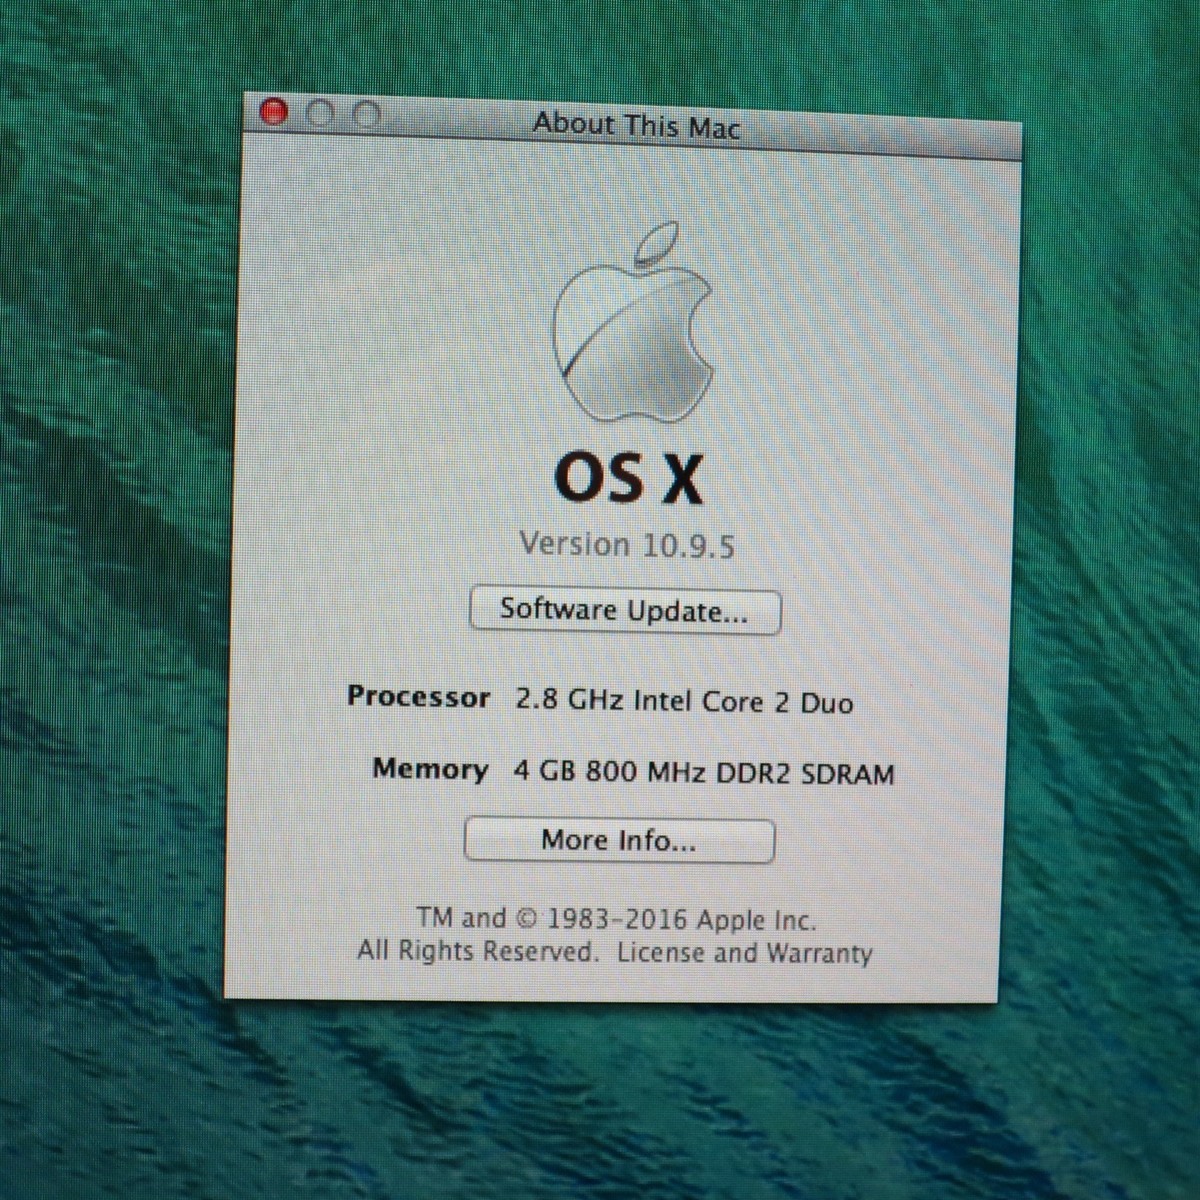The width and height of the screenshot is (1200, 1200).
Task: Open Software Update
Action: point(624,610)
